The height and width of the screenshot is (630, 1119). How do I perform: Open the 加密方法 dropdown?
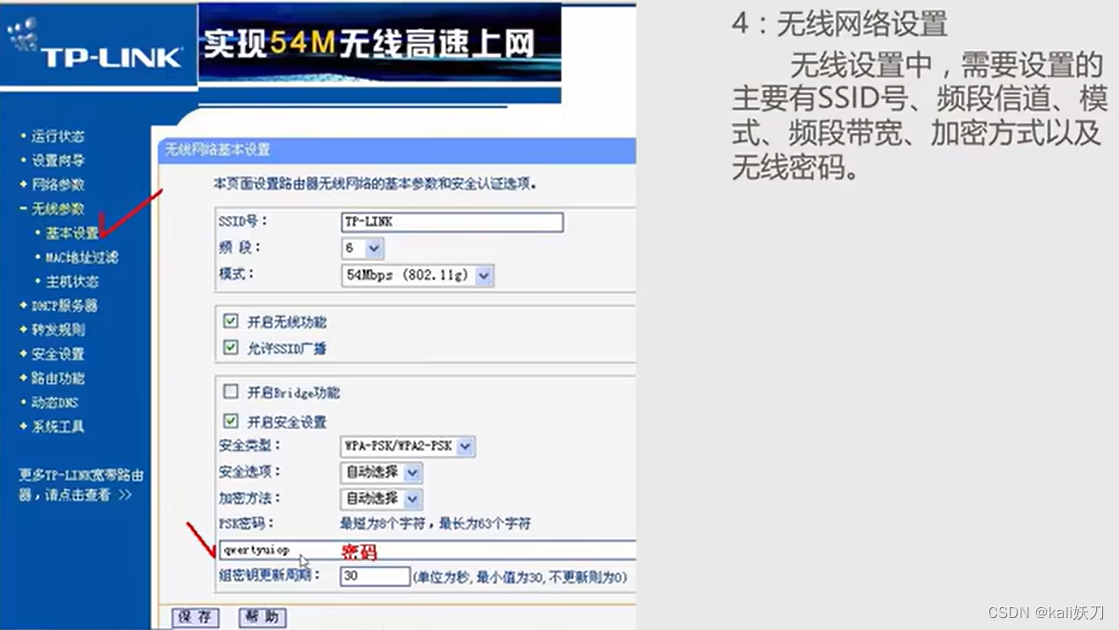381,499
